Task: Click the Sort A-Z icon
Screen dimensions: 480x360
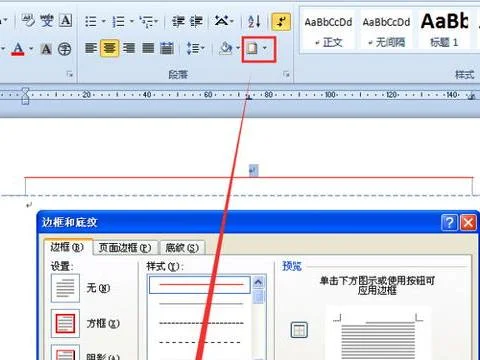Action: [254, 22]
